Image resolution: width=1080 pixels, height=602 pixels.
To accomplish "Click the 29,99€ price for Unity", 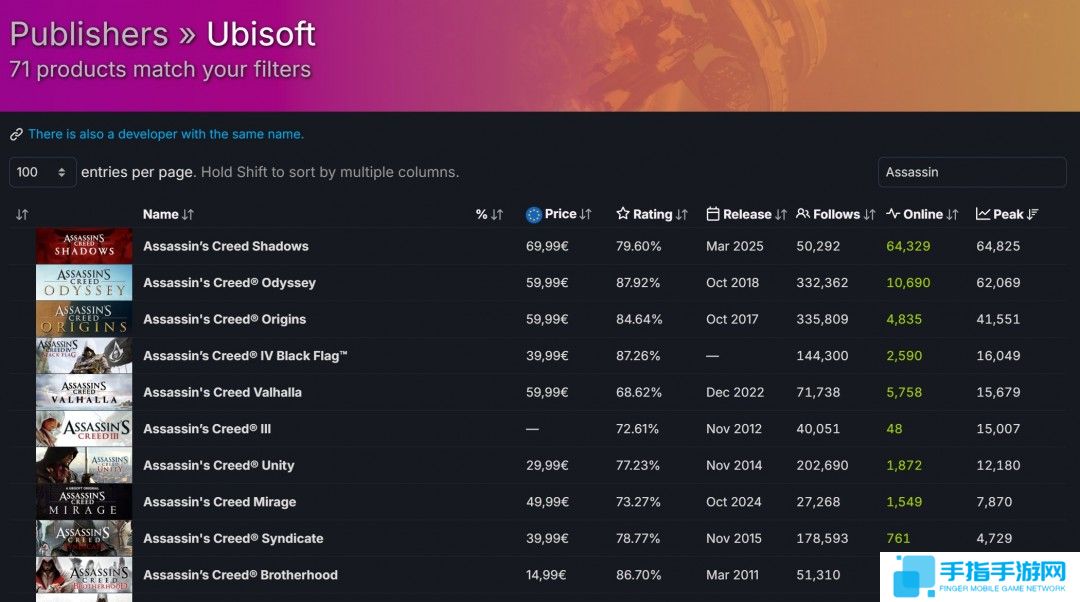I will [548, 465].
